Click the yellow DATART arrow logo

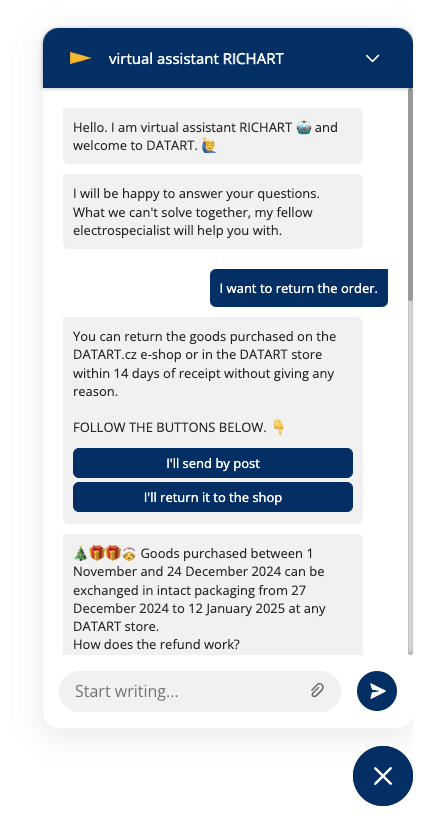[80, 58]
